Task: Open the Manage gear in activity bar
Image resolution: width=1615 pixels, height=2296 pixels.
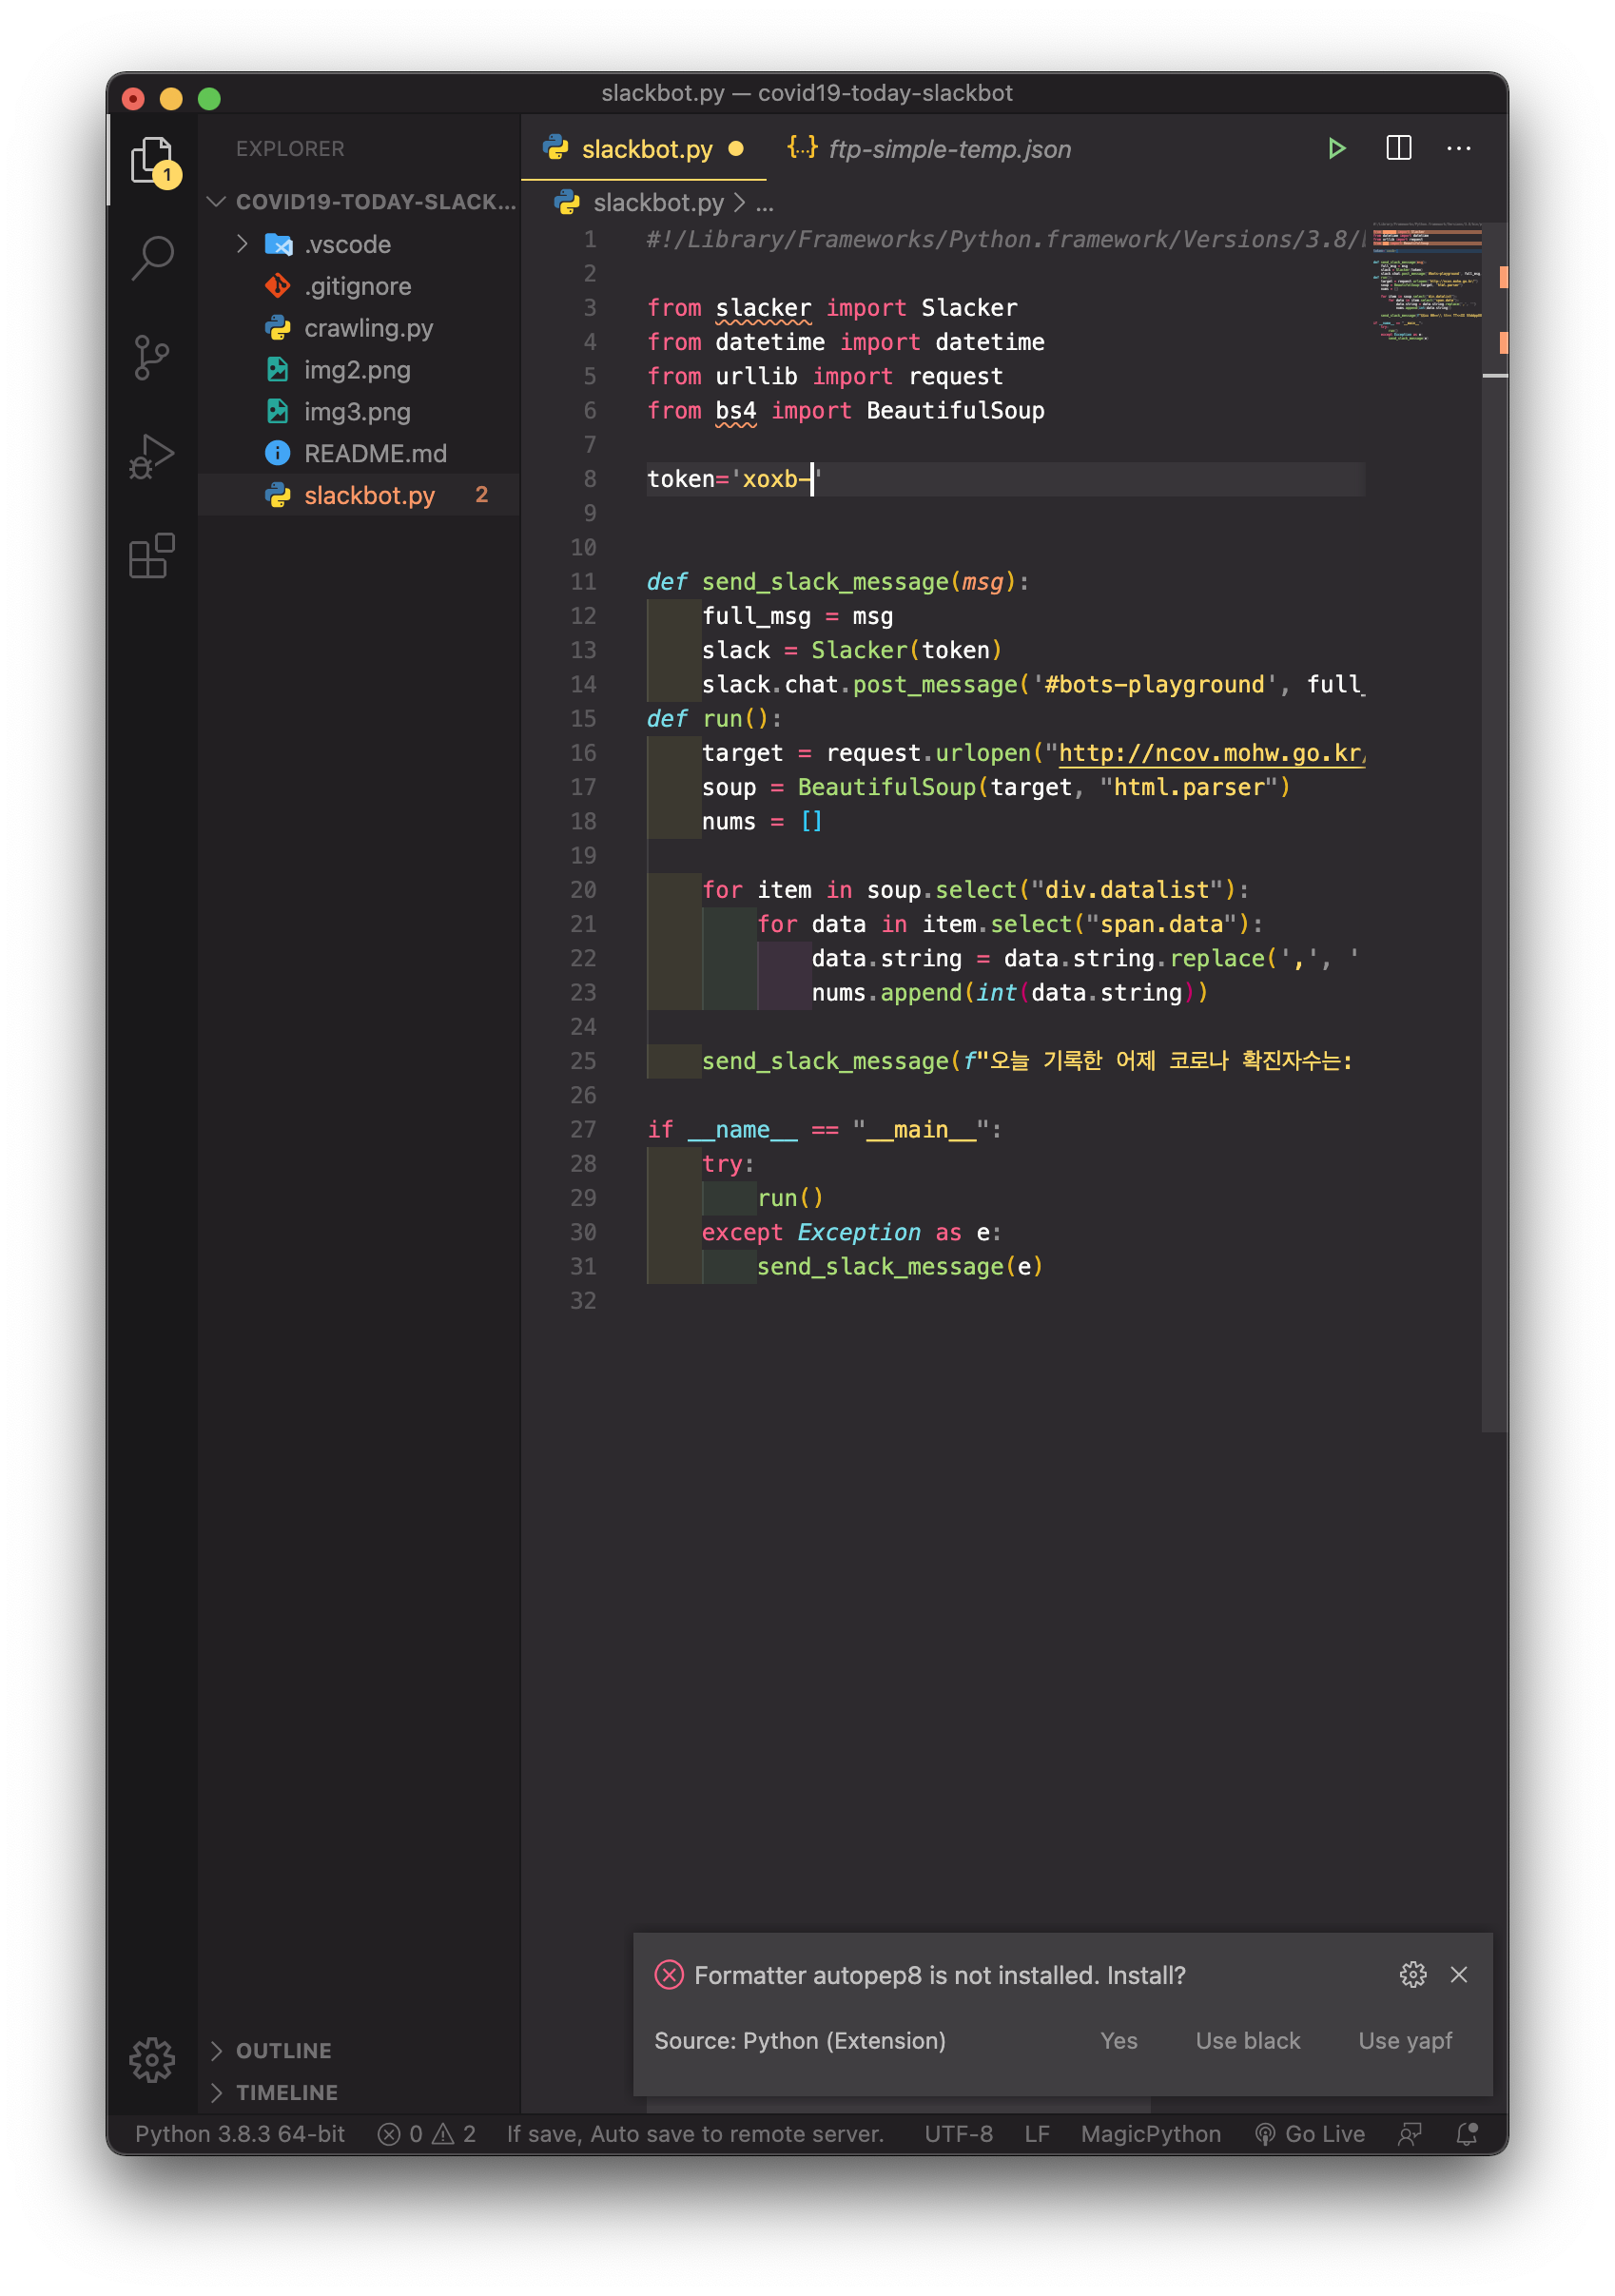Action: 152,2059
